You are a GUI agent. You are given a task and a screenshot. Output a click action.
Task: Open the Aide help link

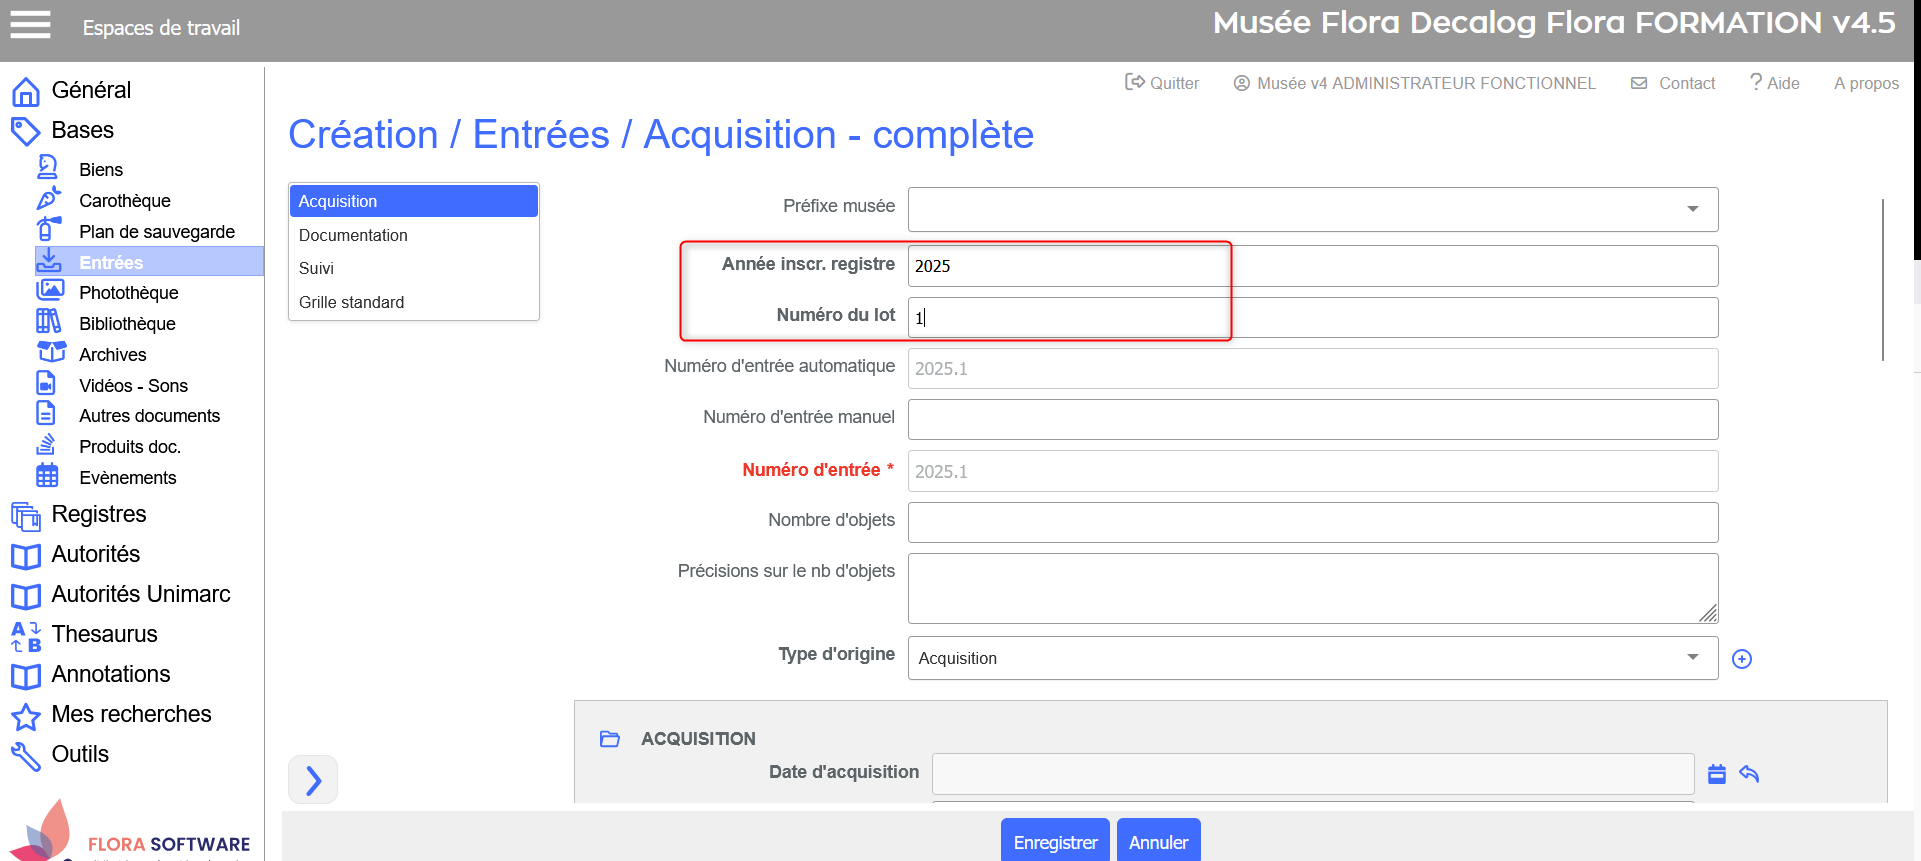pos(1775,83)
